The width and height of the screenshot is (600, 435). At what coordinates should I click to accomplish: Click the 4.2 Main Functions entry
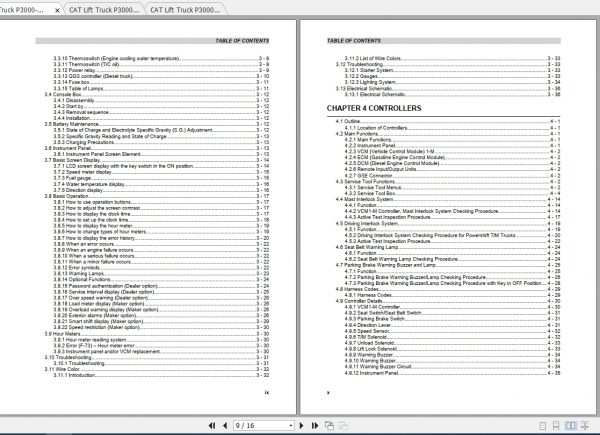pyautogui.click(x=448, y=134)
